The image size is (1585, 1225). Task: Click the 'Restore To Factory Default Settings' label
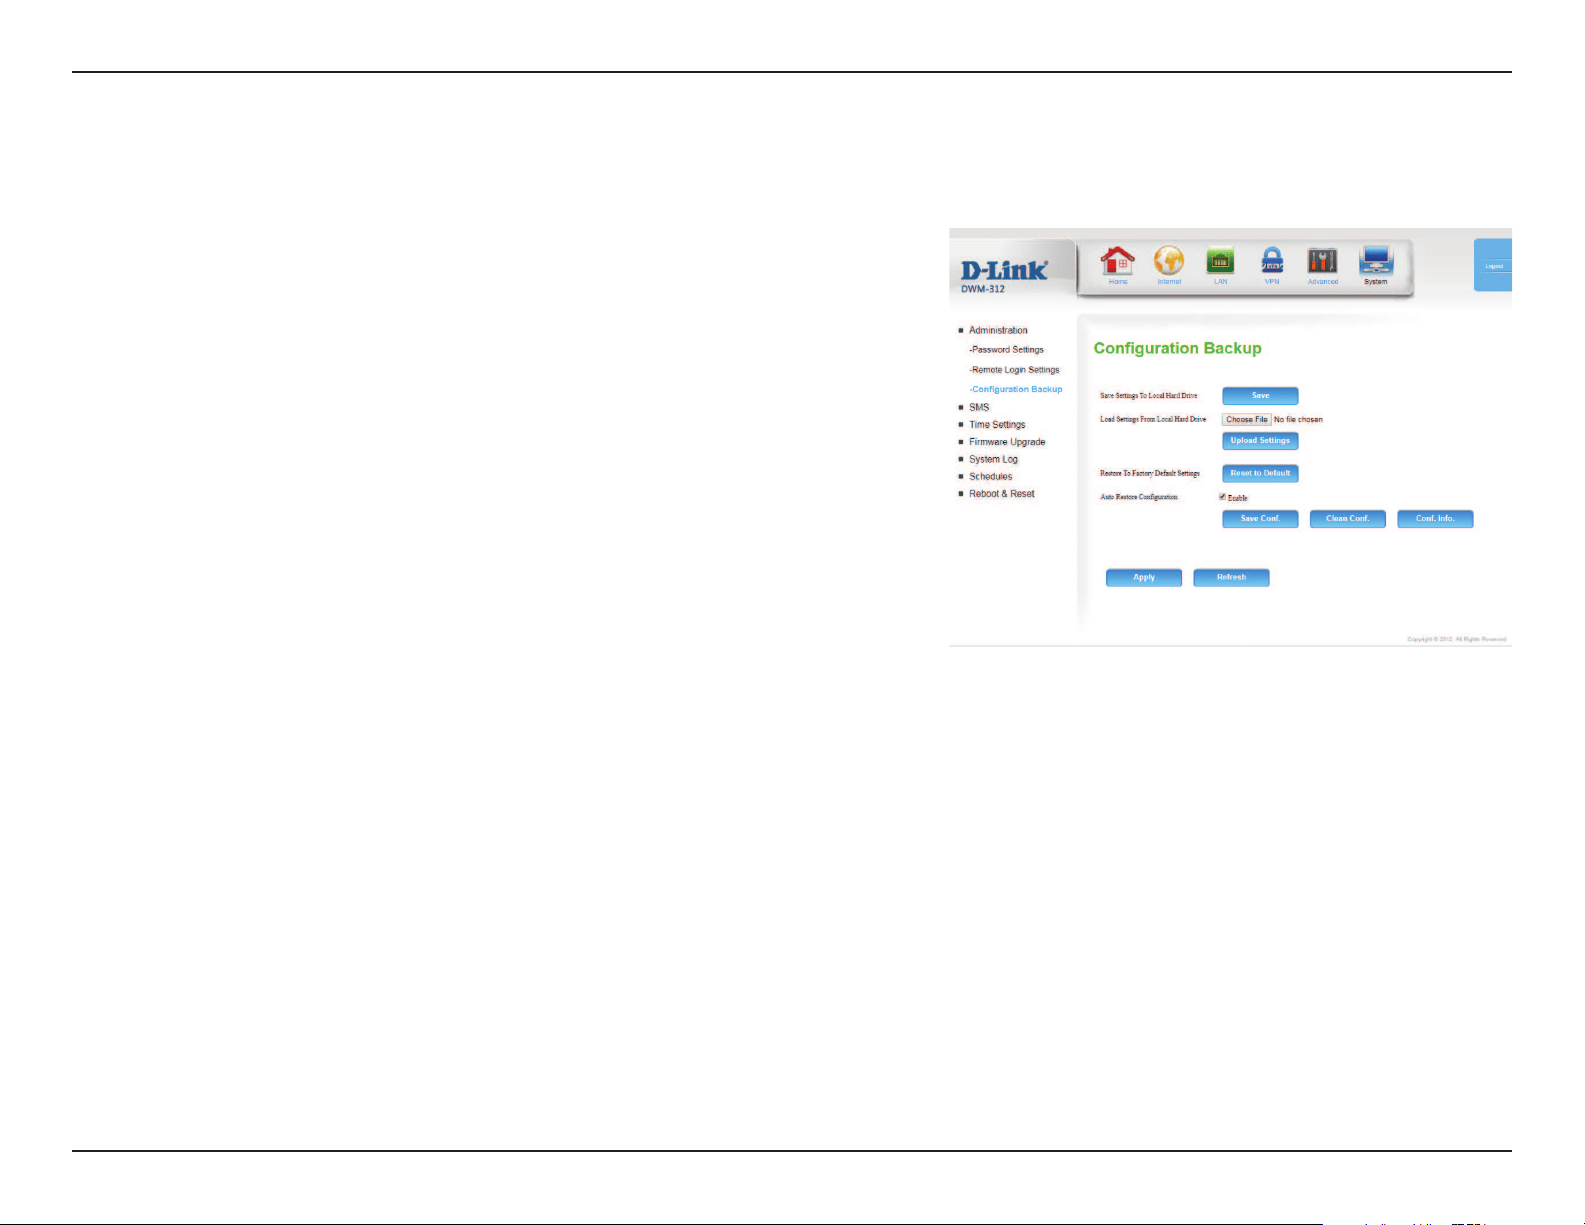pyautogui.click(x=1150, y=473)
